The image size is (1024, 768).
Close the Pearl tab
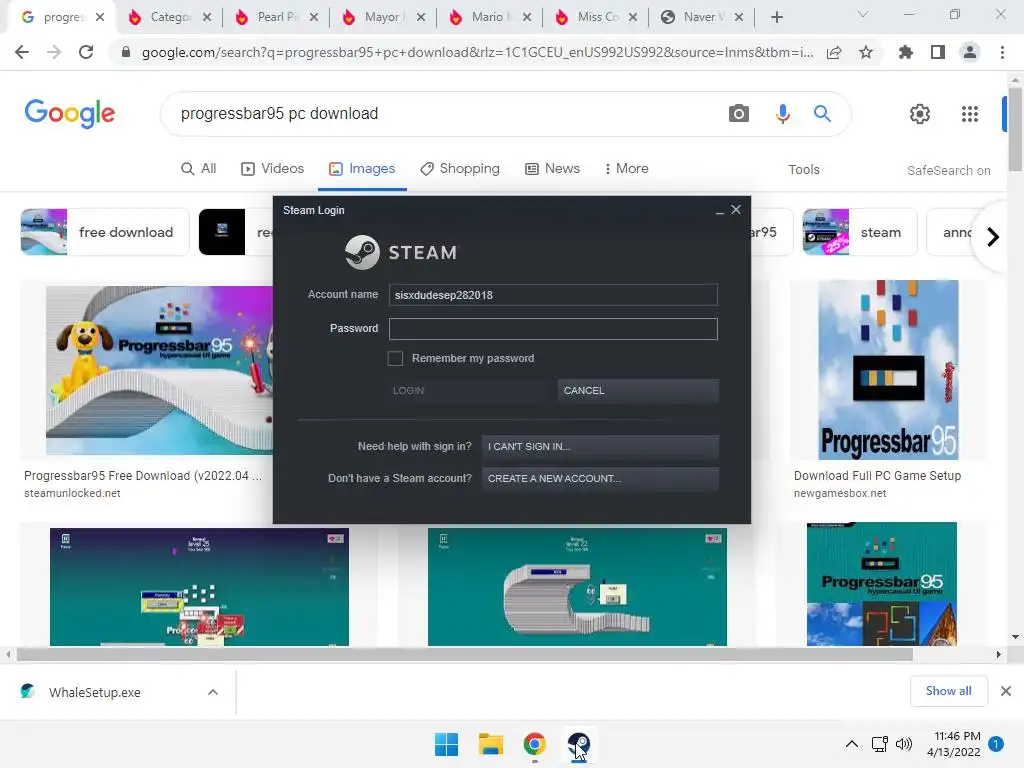(x=314, y=18)
